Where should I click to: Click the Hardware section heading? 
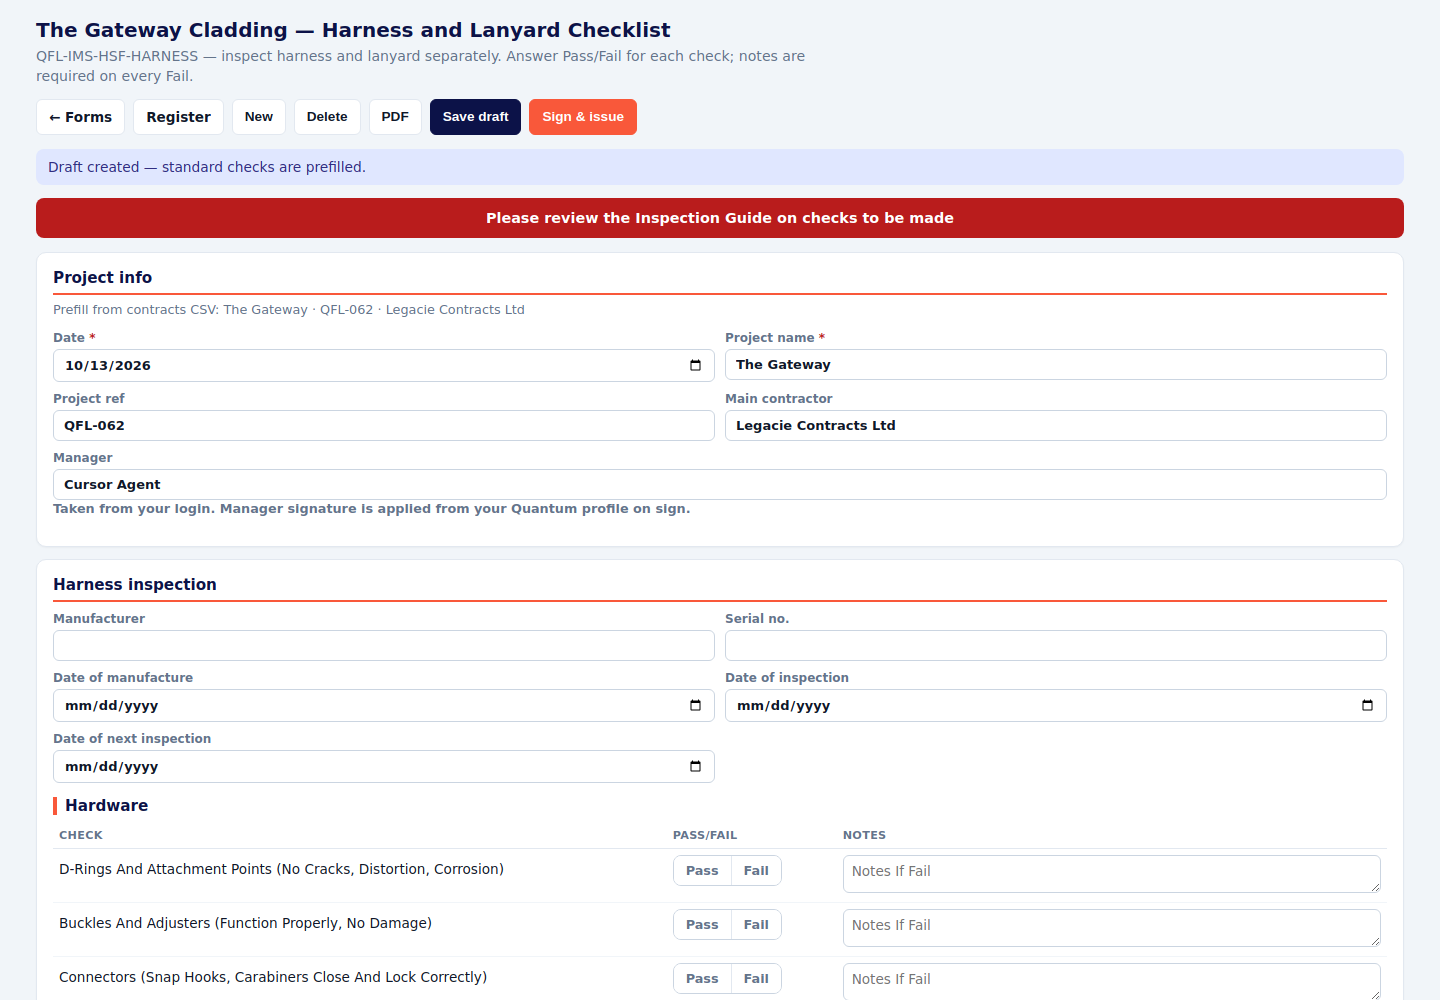[x=106, y=805]
